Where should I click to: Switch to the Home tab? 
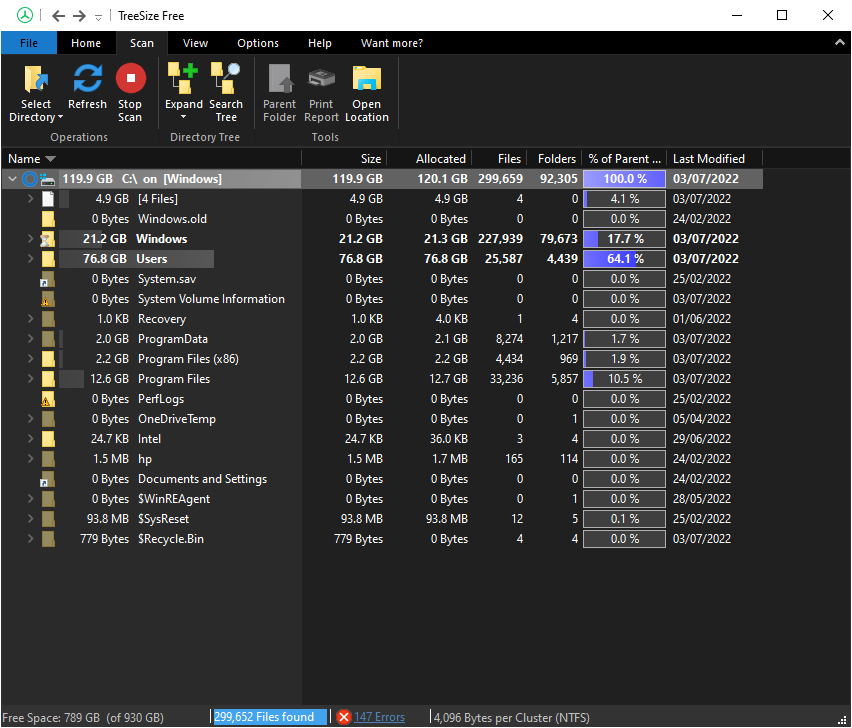[x=86, y=43]
